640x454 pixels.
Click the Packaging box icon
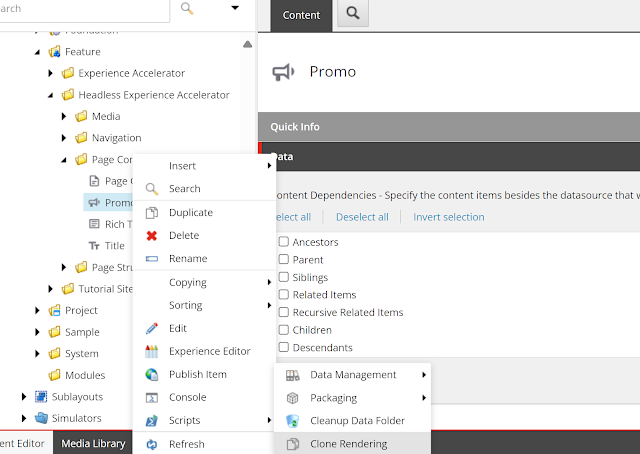click(293, 398)
